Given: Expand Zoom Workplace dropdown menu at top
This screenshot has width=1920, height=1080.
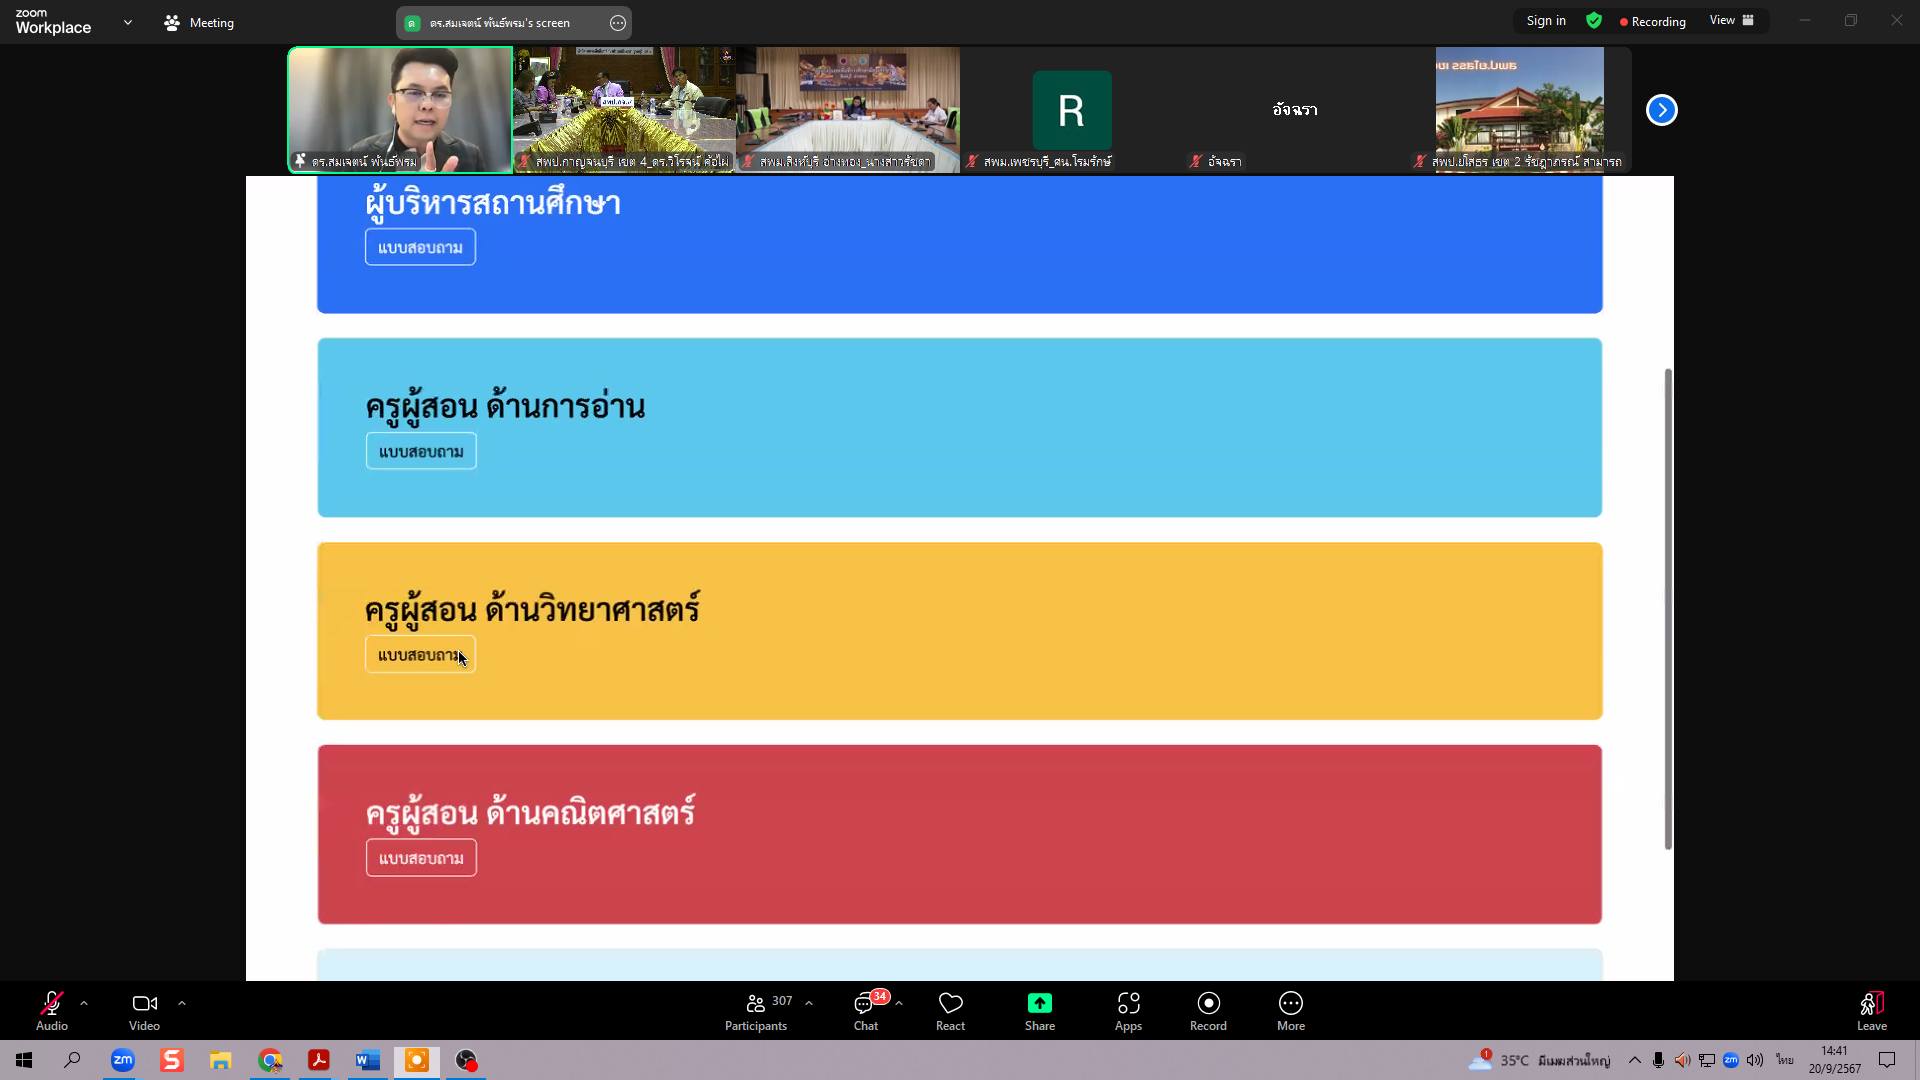Looking at the screenshot, I should [x=128, y=22].
